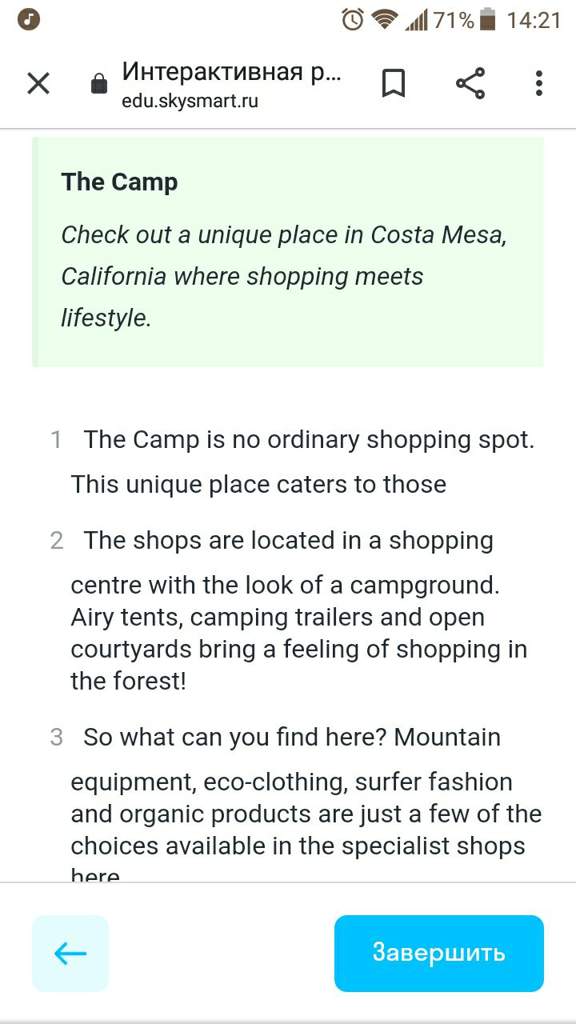Tap the Интерактивная page title
576x1024 pixels.
tap(231, 71)
